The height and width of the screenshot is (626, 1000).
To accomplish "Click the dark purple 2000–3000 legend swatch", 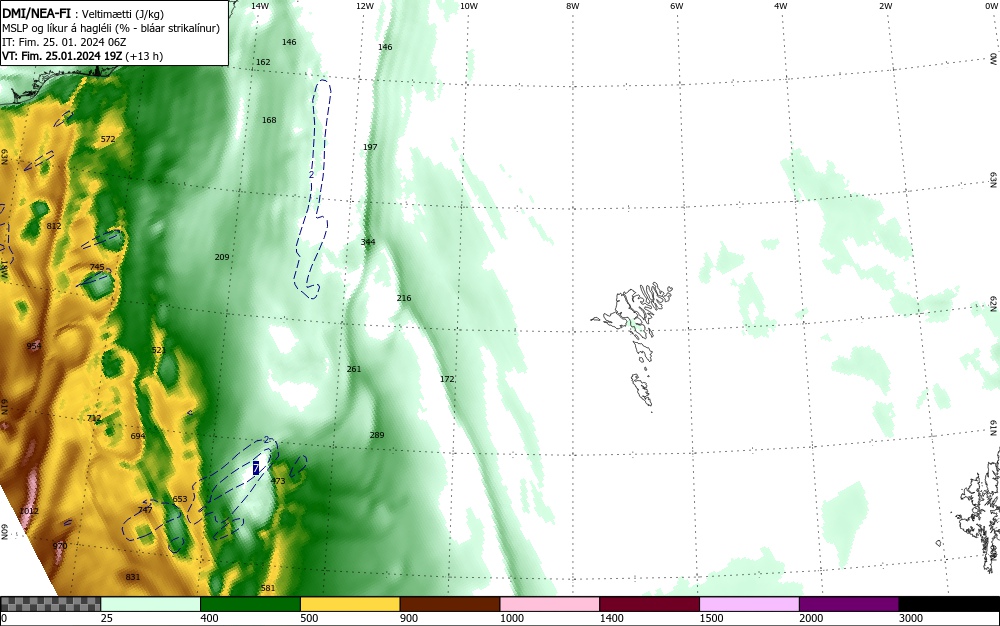I will [849, 604].
